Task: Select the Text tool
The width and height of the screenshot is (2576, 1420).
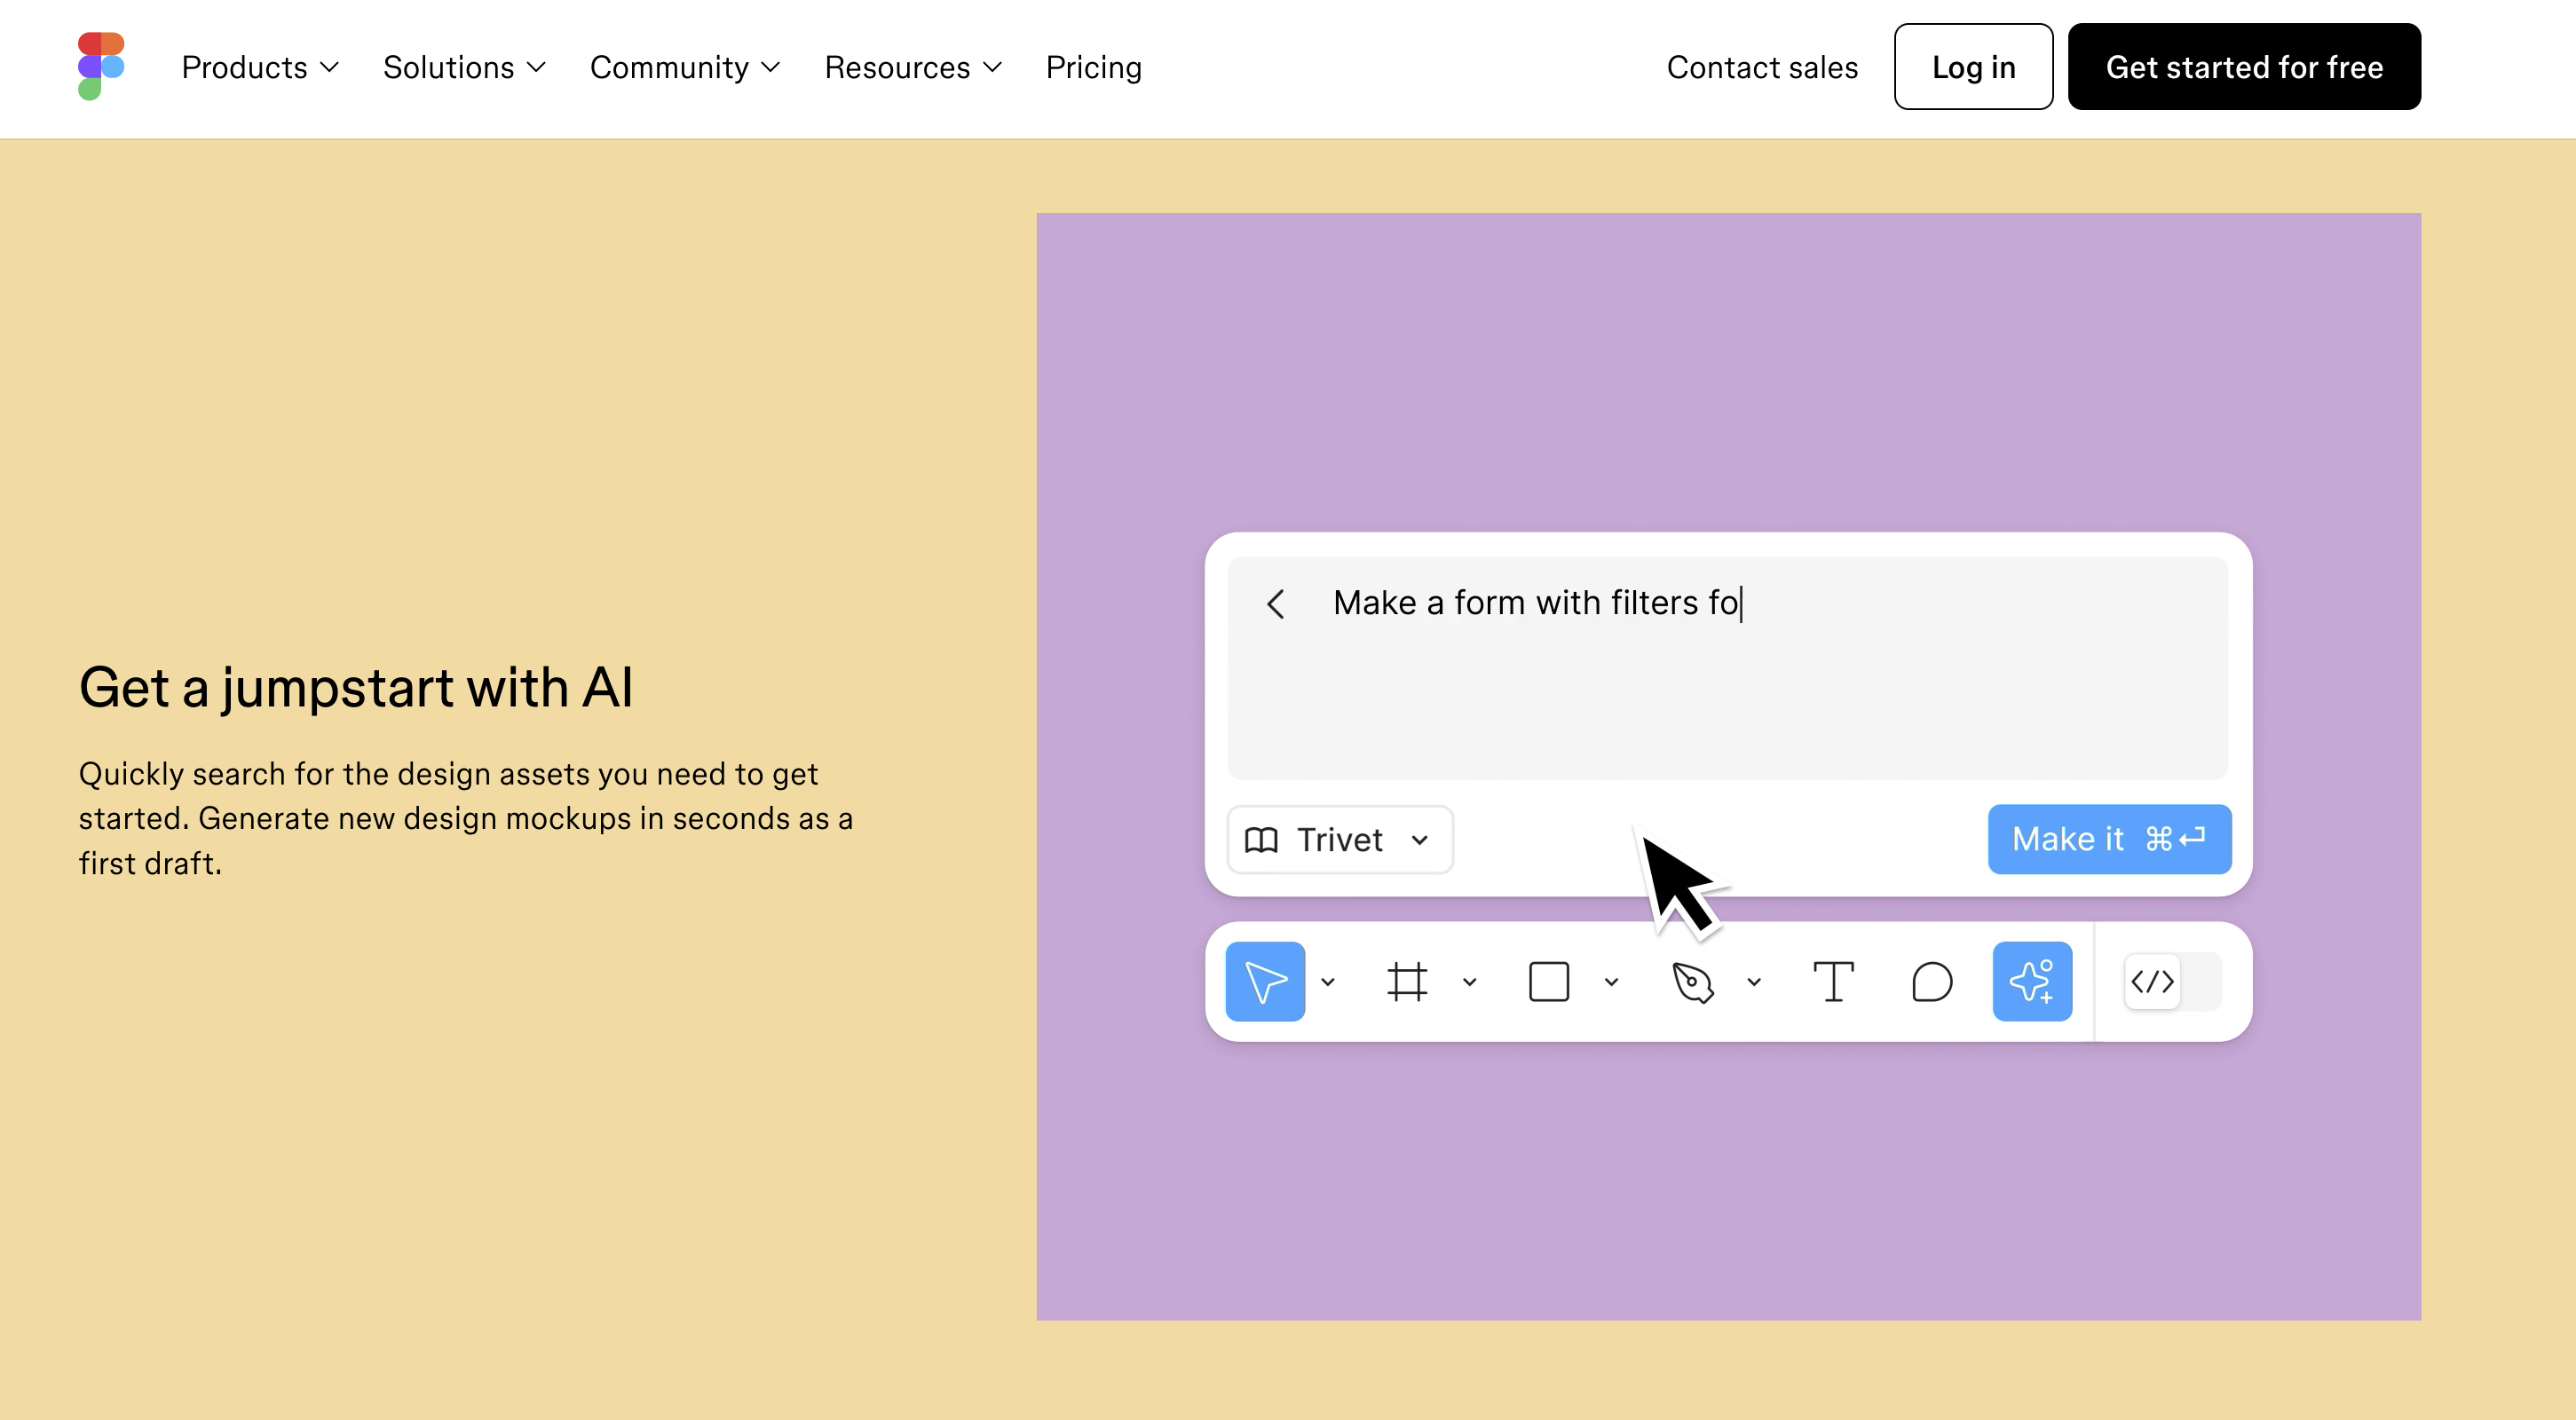Action: click(1833, 981)
